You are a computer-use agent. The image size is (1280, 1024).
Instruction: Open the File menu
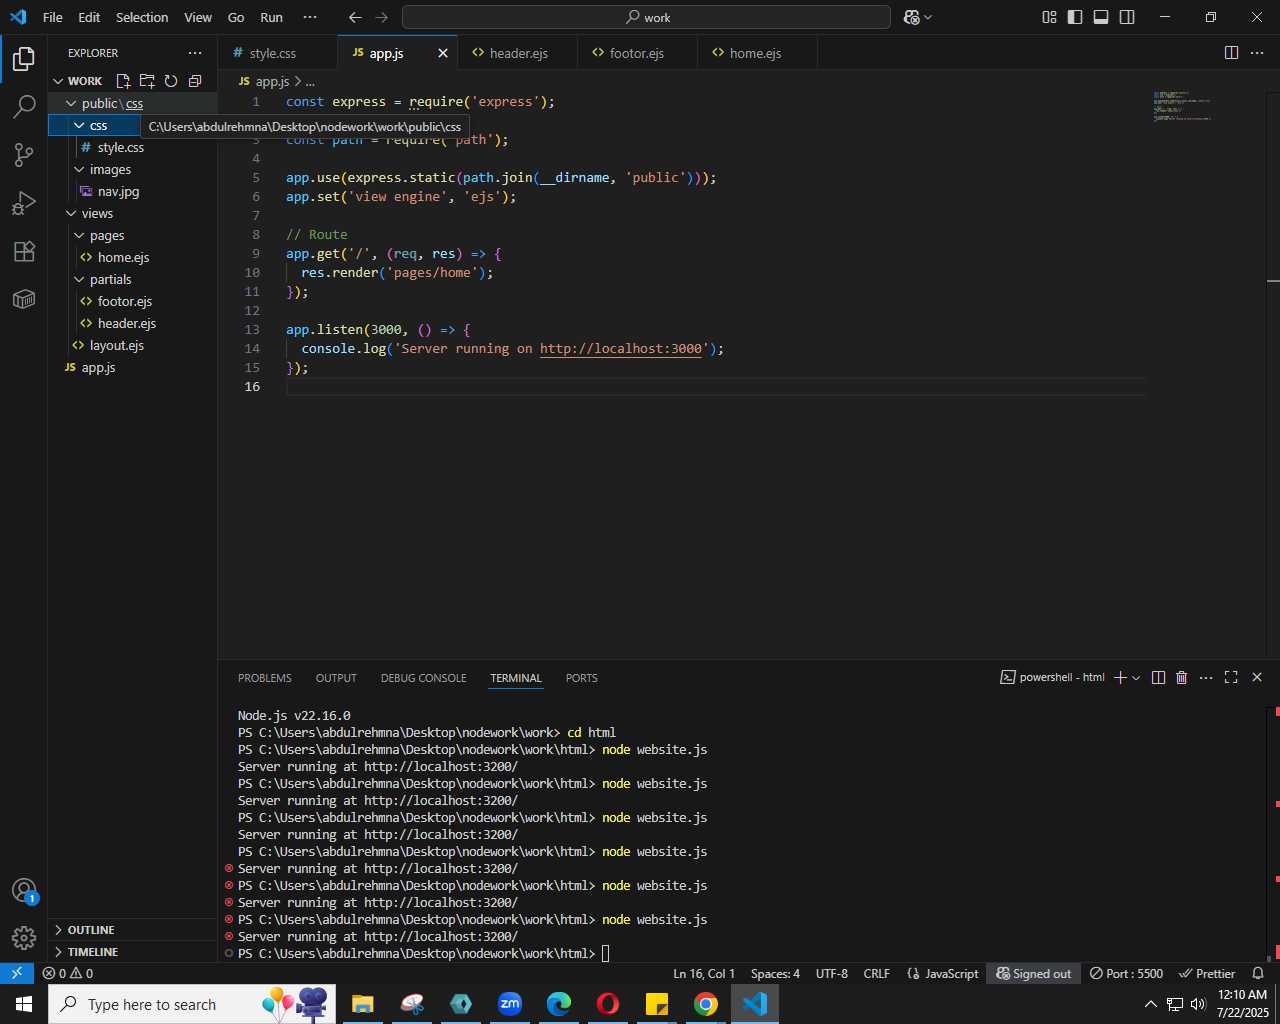[53, 17]
